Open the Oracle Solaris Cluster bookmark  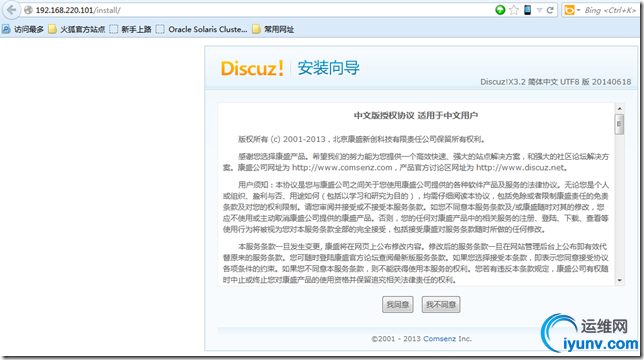coord(202,29)
